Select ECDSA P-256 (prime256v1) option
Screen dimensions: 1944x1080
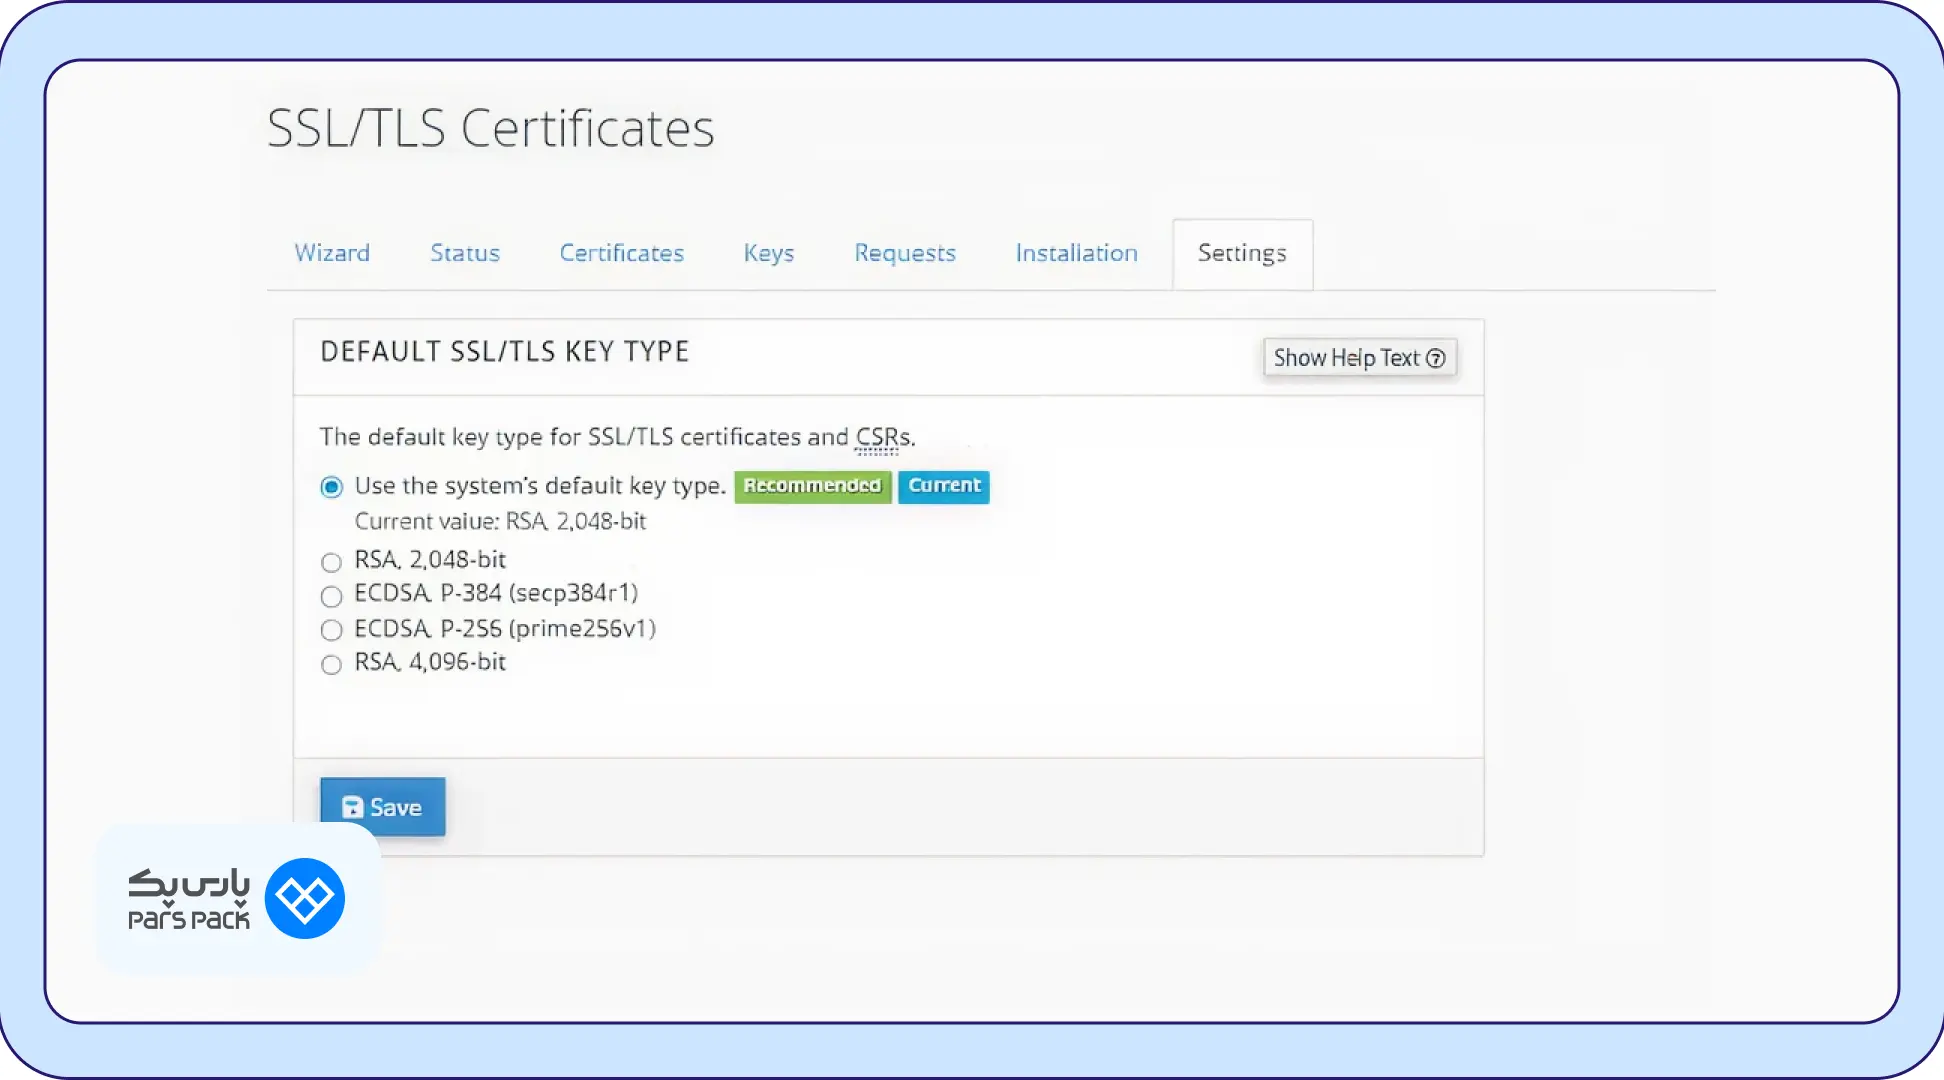click(331, 630)
